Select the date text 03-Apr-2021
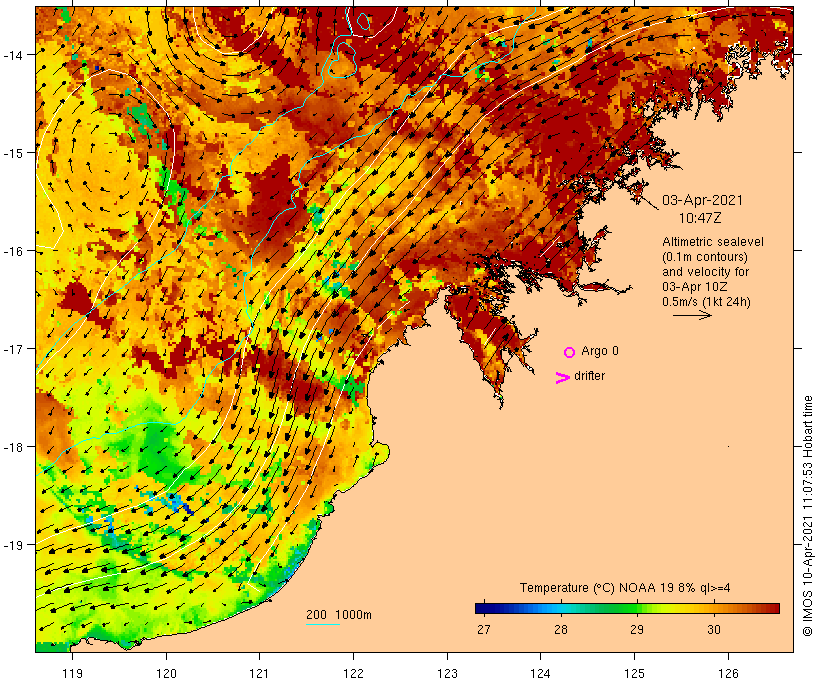This screenshot has height=680, width=820. (x=702, y=200)
